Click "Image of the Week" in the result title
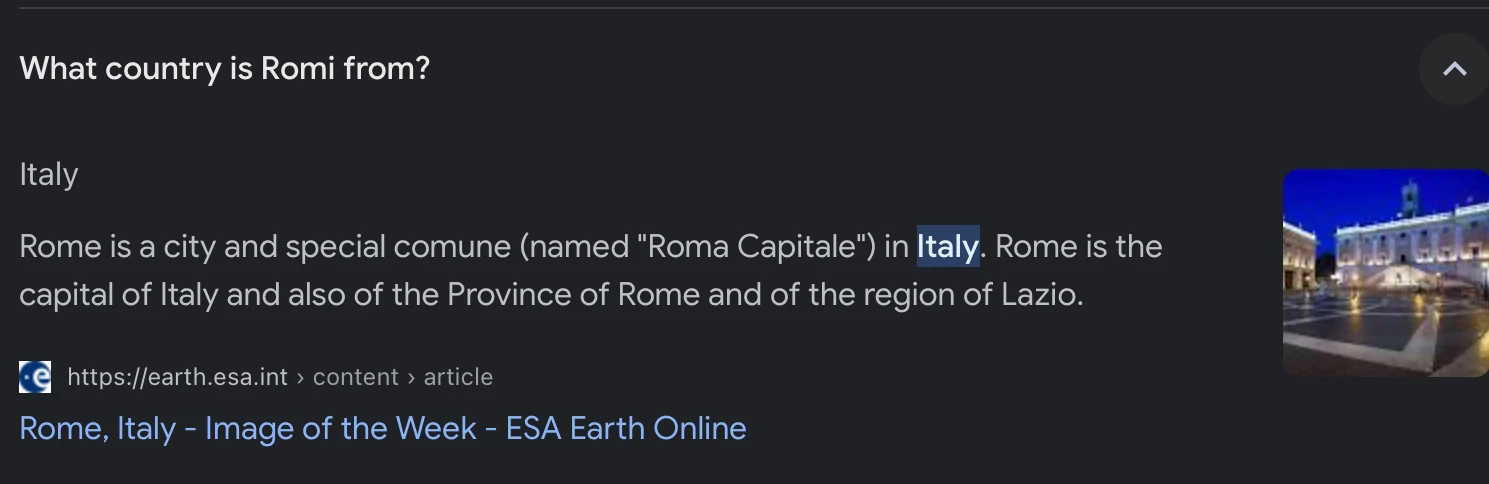The height and width of the screenshot is (484, 1489). coord(340,428)
